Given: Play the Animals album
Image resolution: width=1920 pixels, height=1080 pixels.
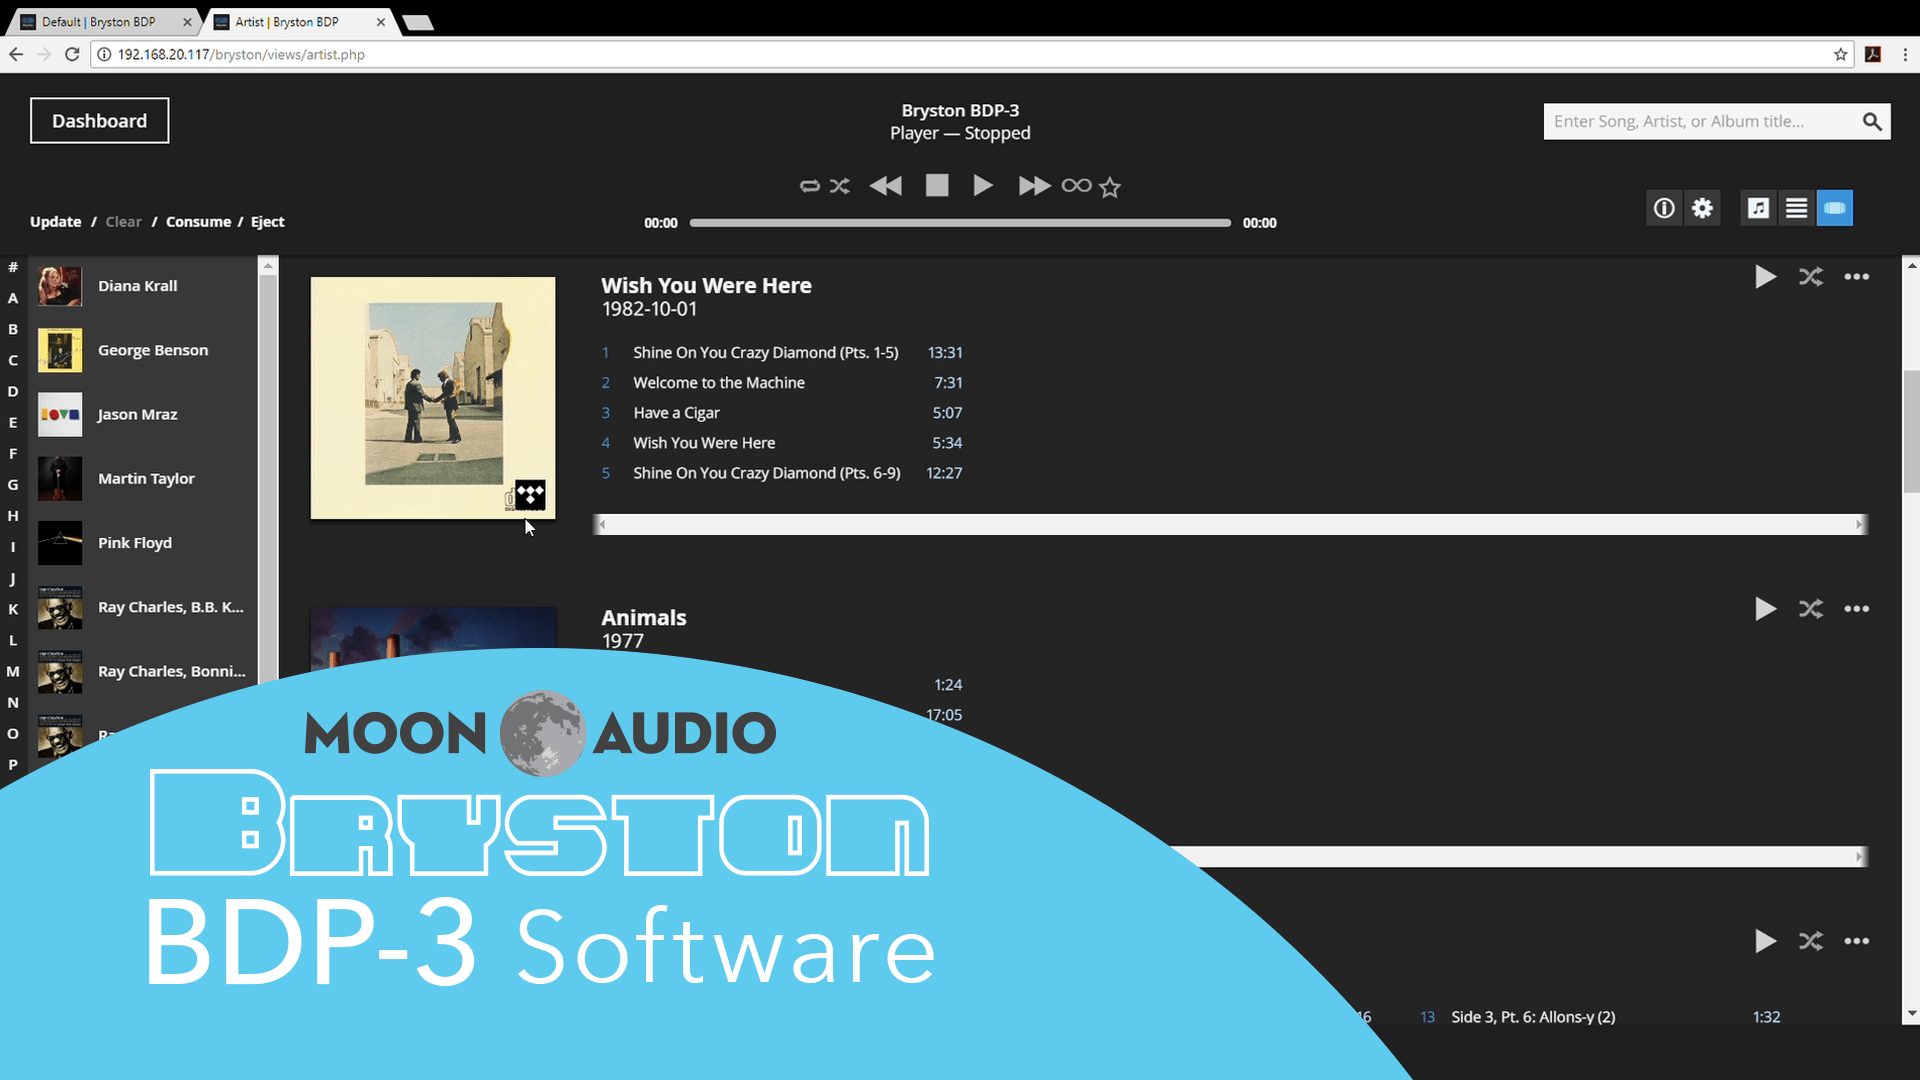Looking at the screenshot, I should [1765, 609].
